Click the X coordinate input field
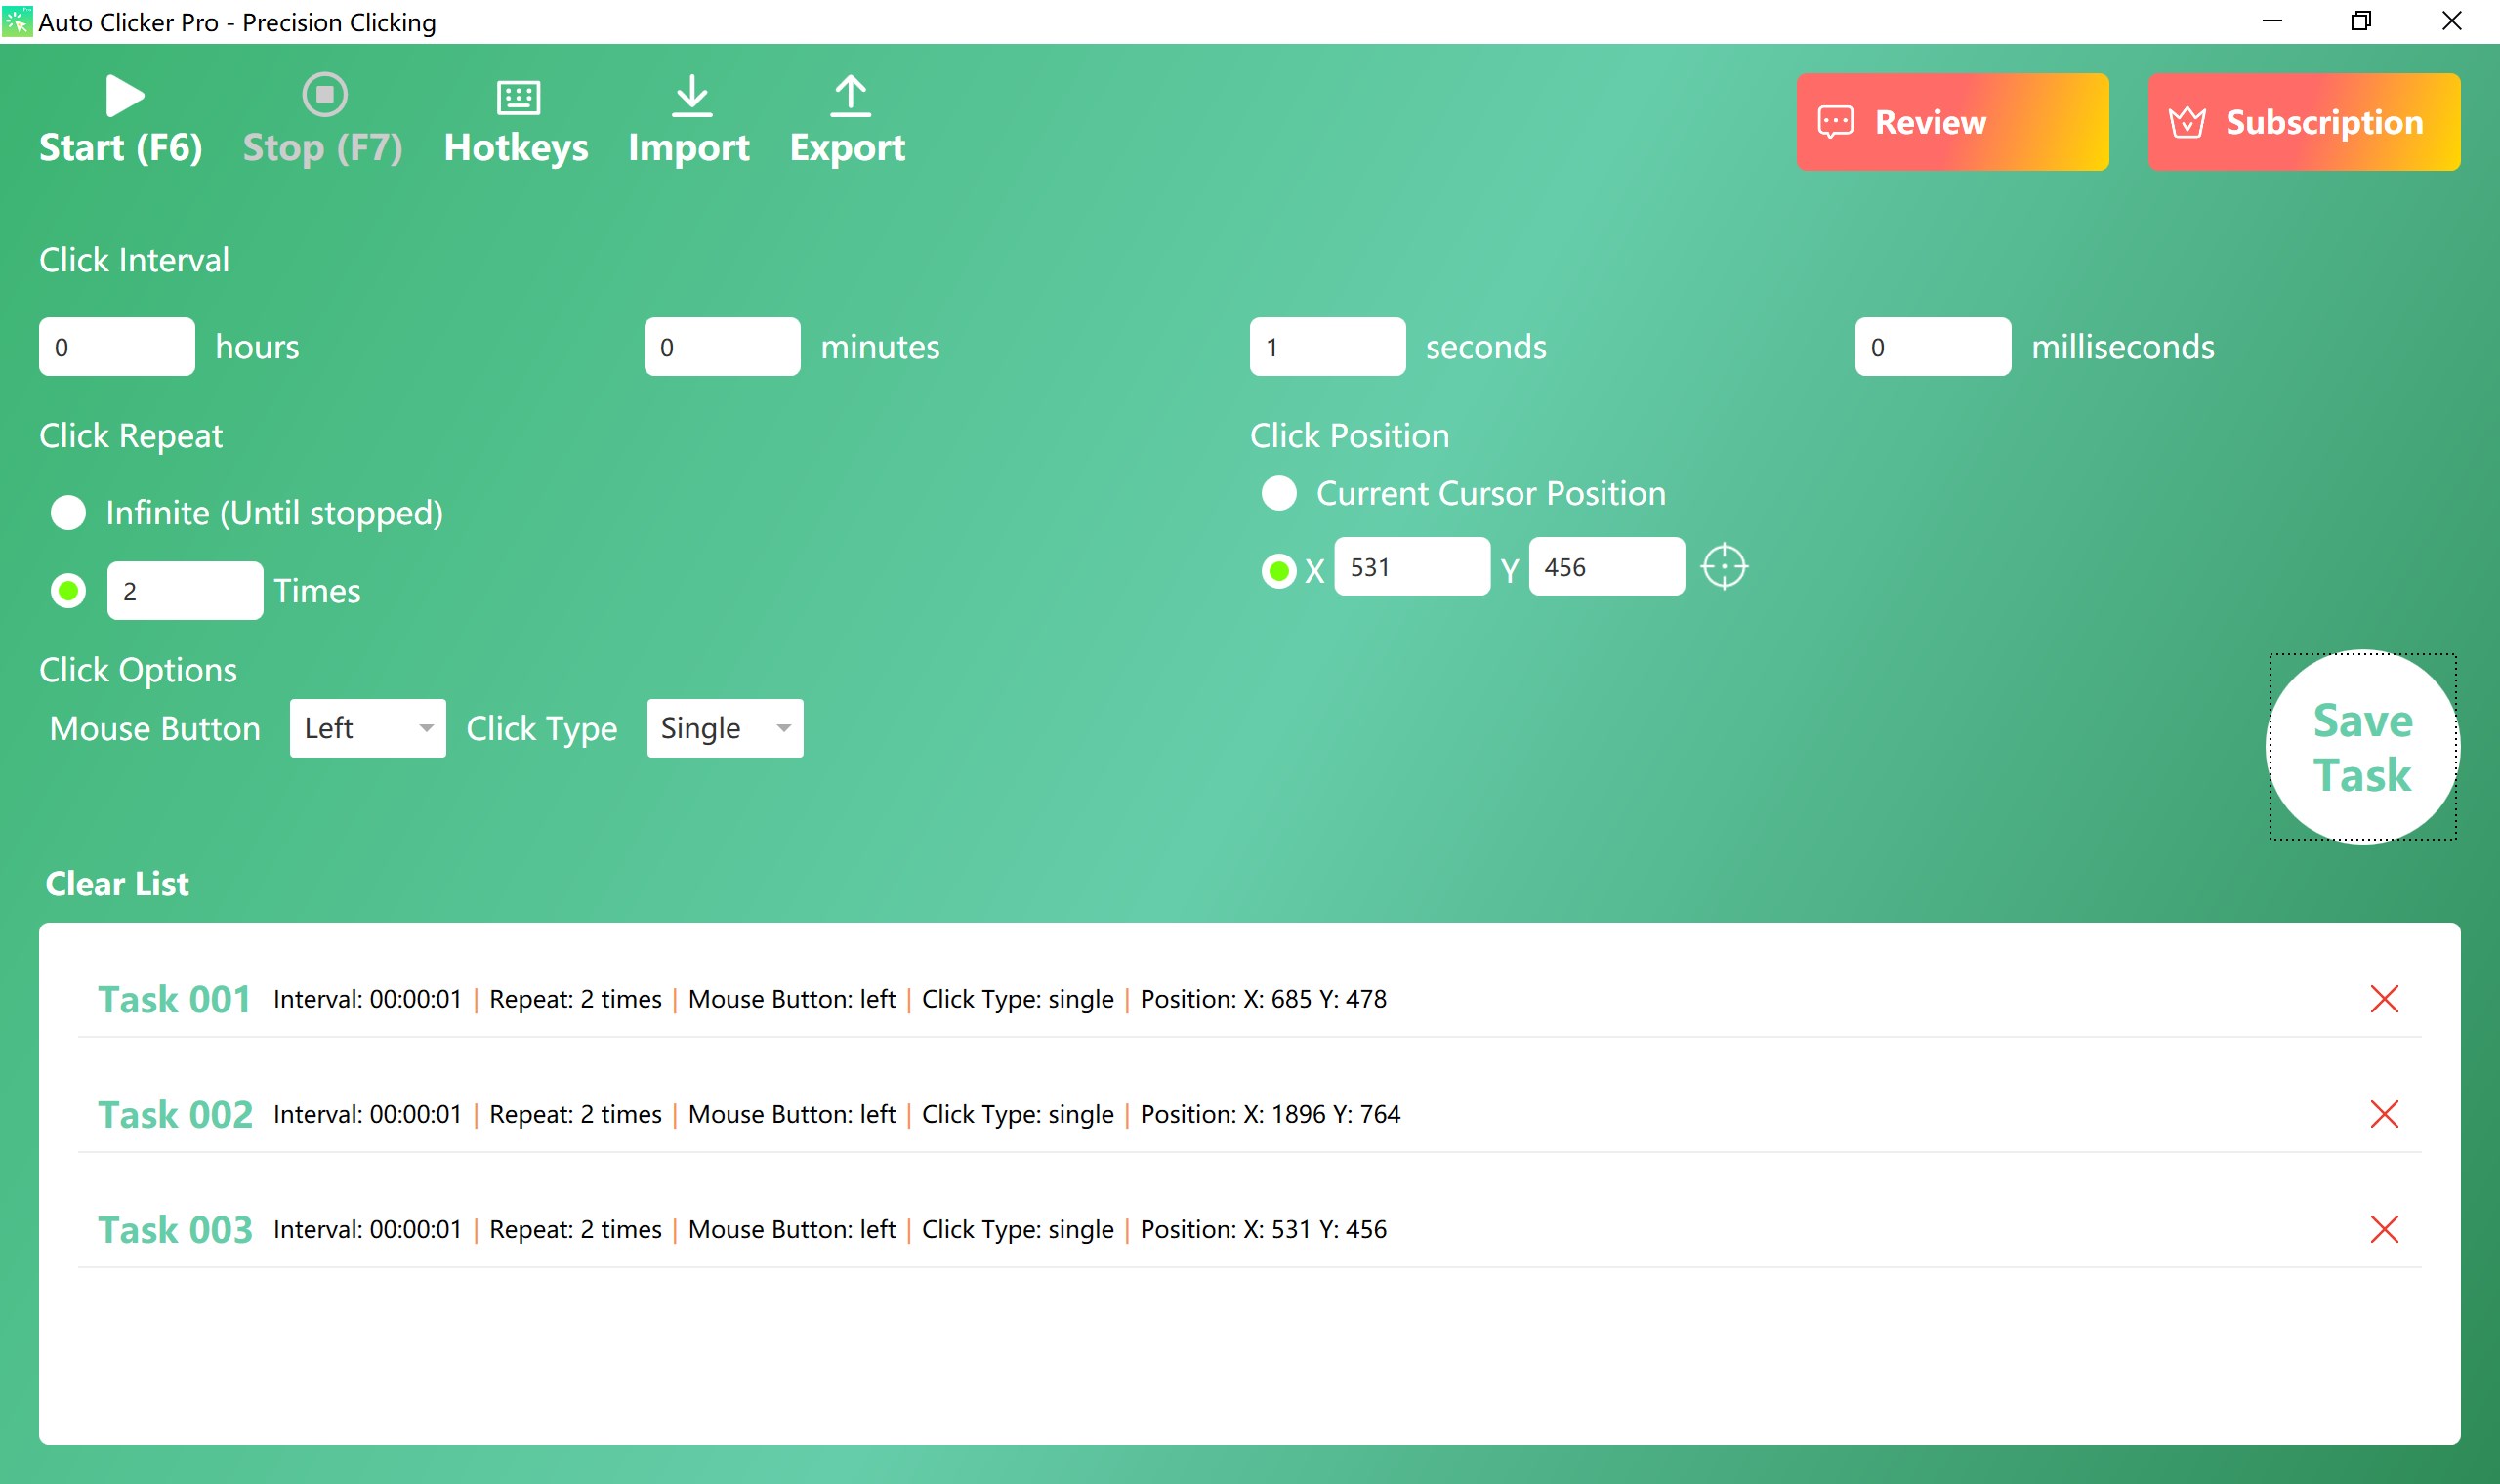Viewport: 2500px width, 1484px height. point(1411,567)
